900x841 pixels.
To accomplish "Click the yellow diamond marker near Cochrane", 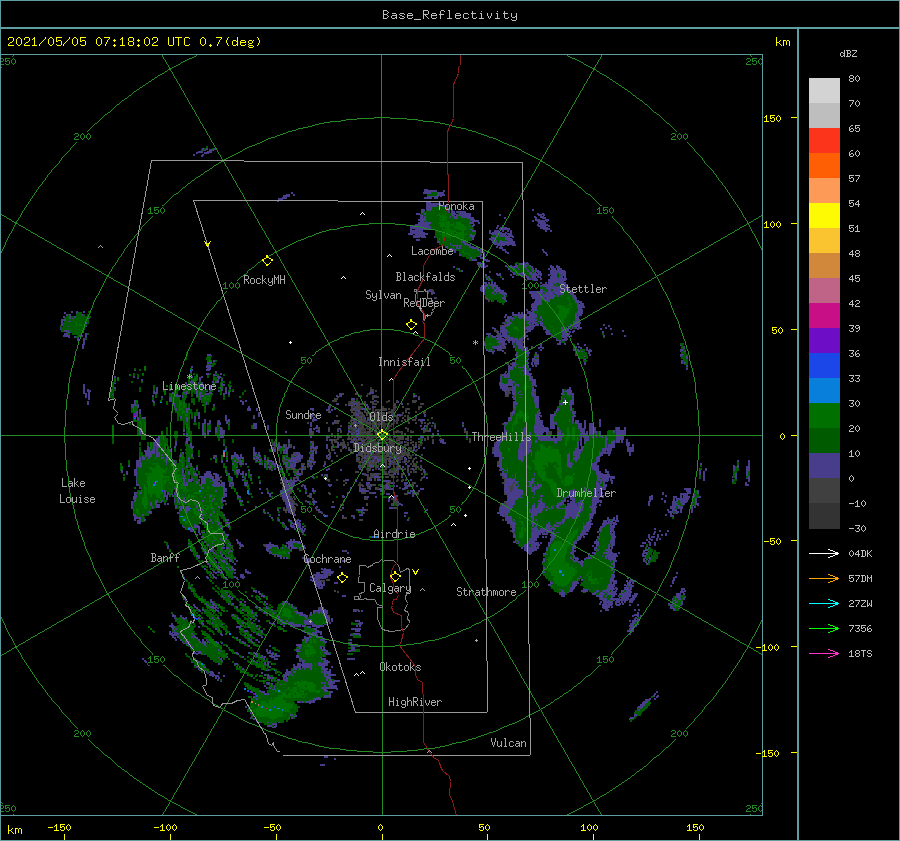I will click(x=342, y=578).
